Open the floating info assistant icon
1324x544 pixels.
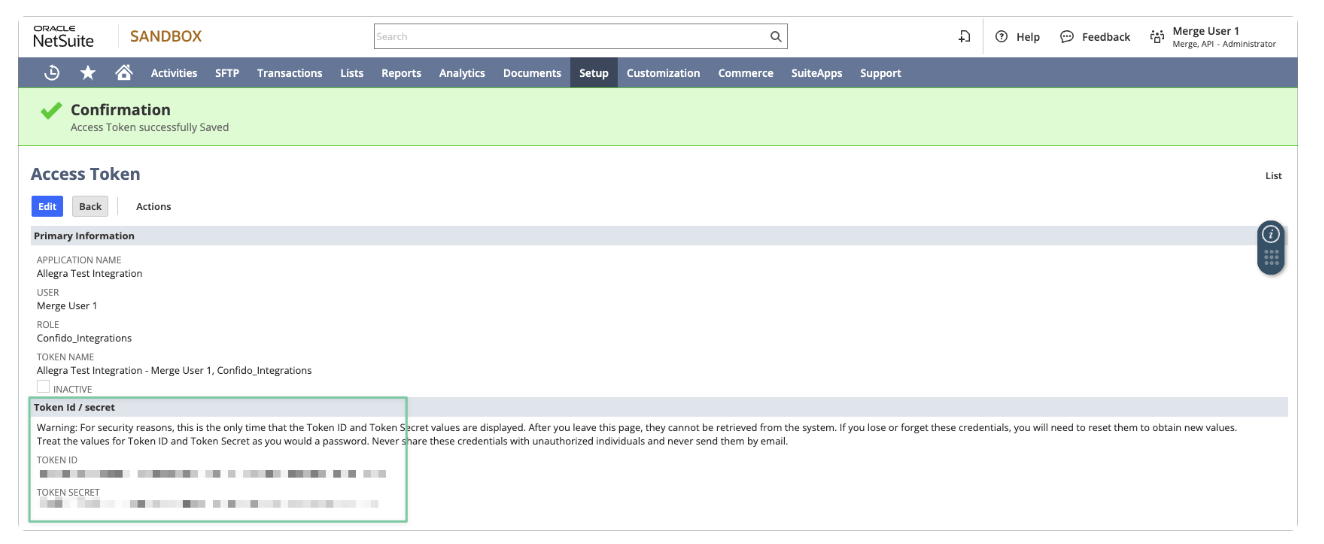(x=1271, y=234)
